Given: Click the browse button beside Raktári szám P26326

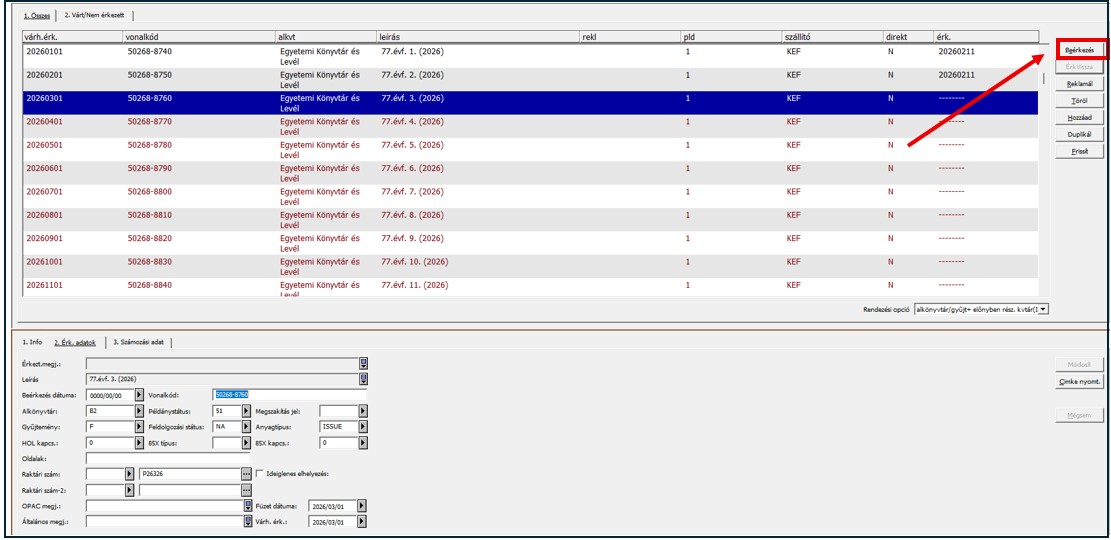Looking at the screenshot, I should click(x=247, y=474).
